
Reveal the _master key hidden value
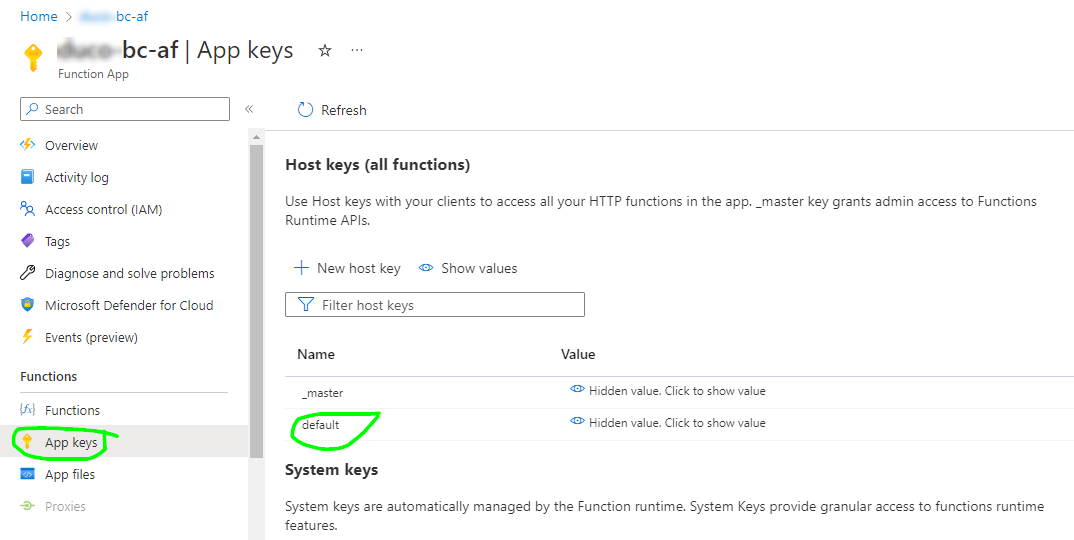click(x=668, y=391)
